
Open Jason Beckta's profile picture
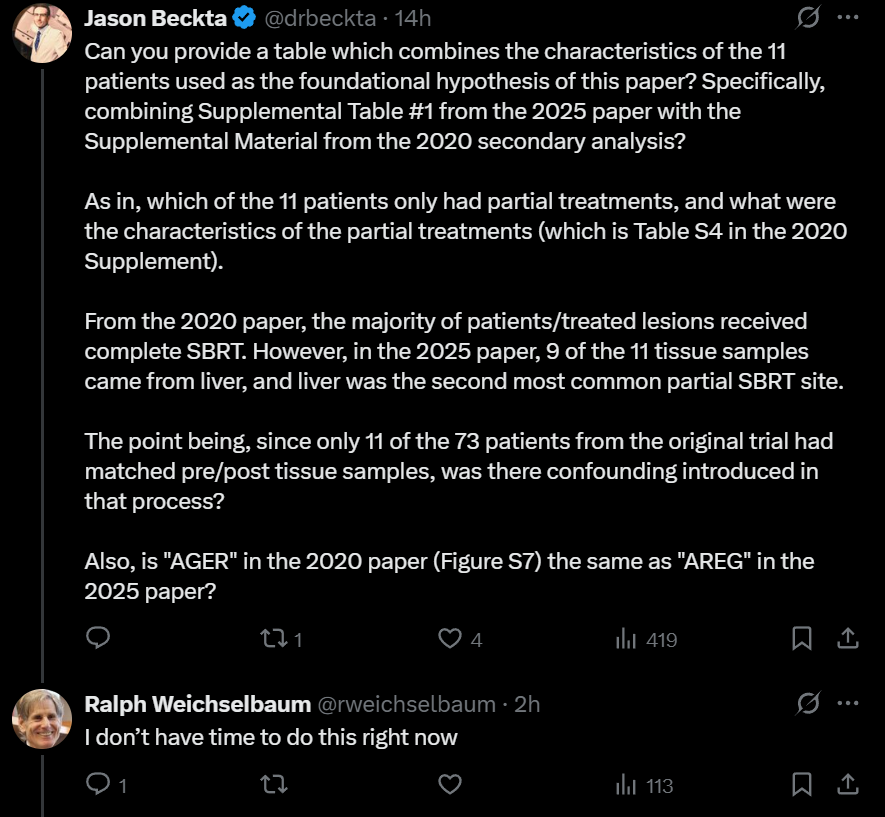(41, 33)
